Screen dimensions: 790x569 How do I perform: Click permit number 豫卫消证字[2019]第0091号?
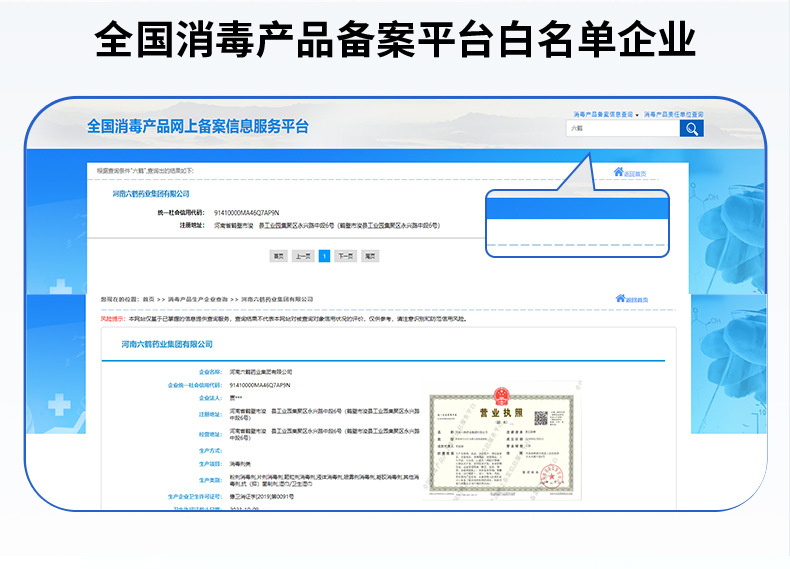pos(261,496)
